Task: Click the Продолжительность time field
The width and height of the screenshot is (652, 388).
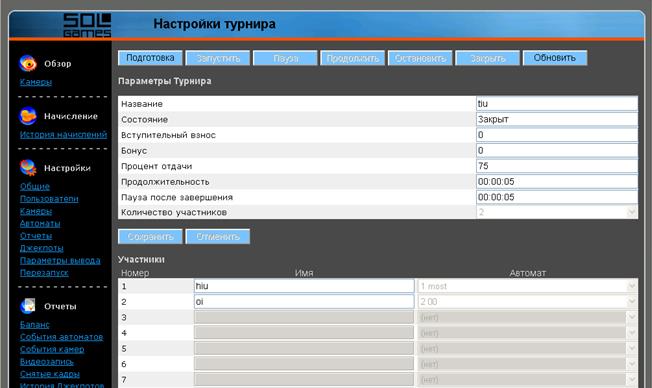Action: click(557, 182)
